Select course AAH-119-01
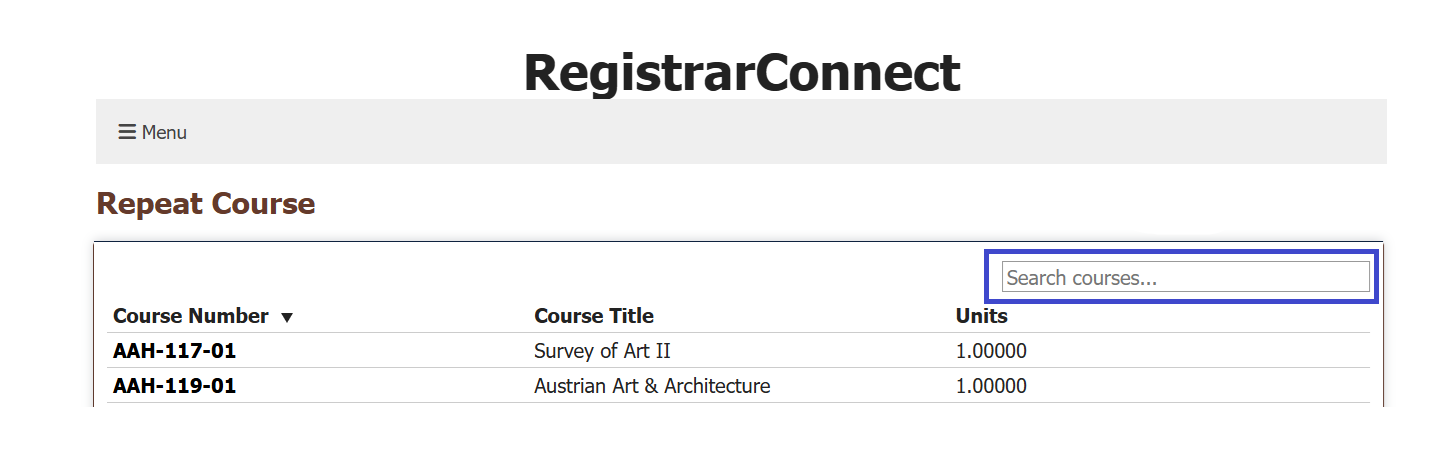Viewport: 1444px width, 455px height. tap(174, 386)
